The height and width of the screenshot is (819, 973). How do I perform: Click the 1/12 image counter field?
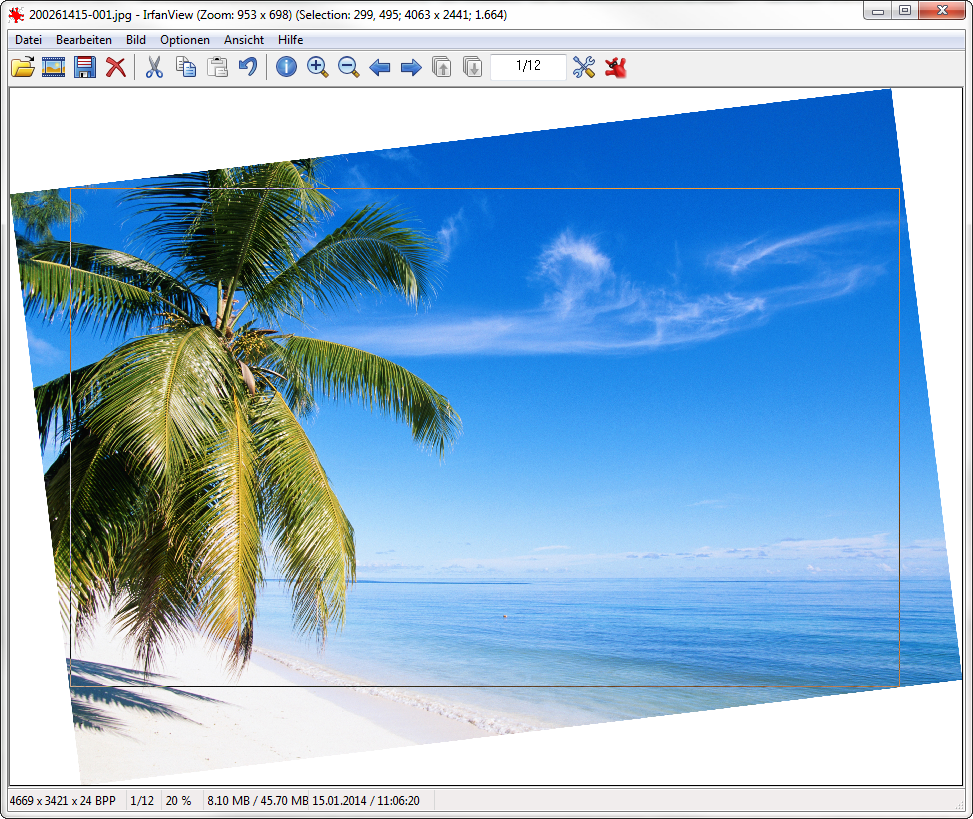pyautogui.click(x=528, y=67)
